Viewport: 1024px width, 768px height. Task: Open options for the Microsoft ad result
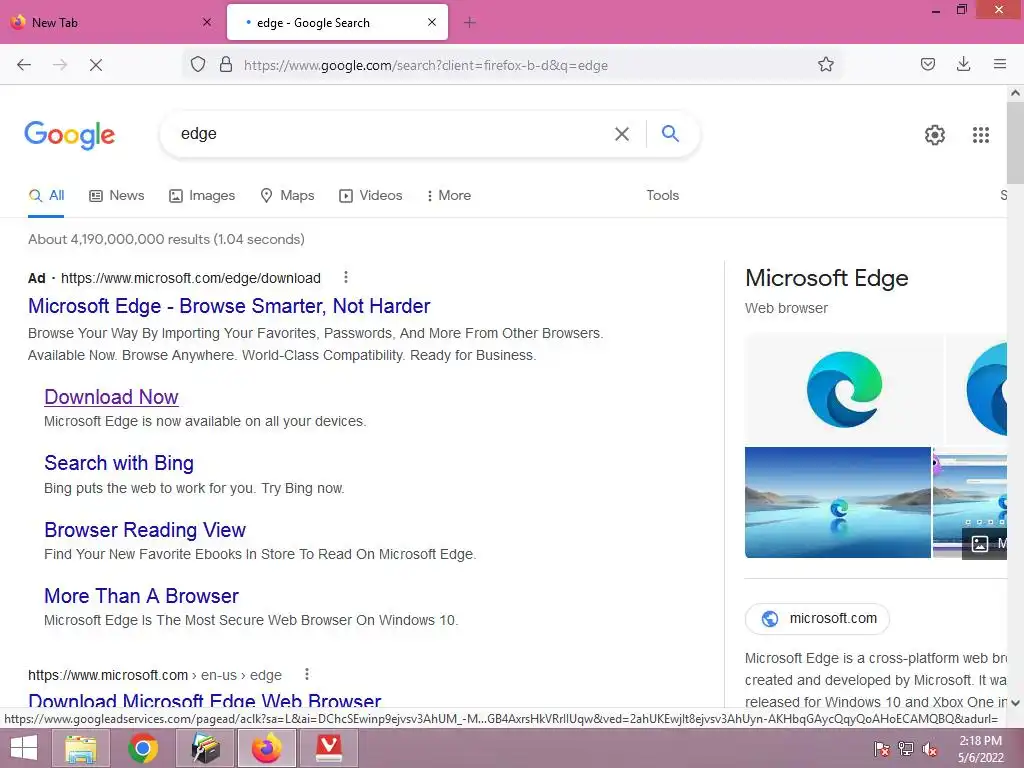pos(345,278)
